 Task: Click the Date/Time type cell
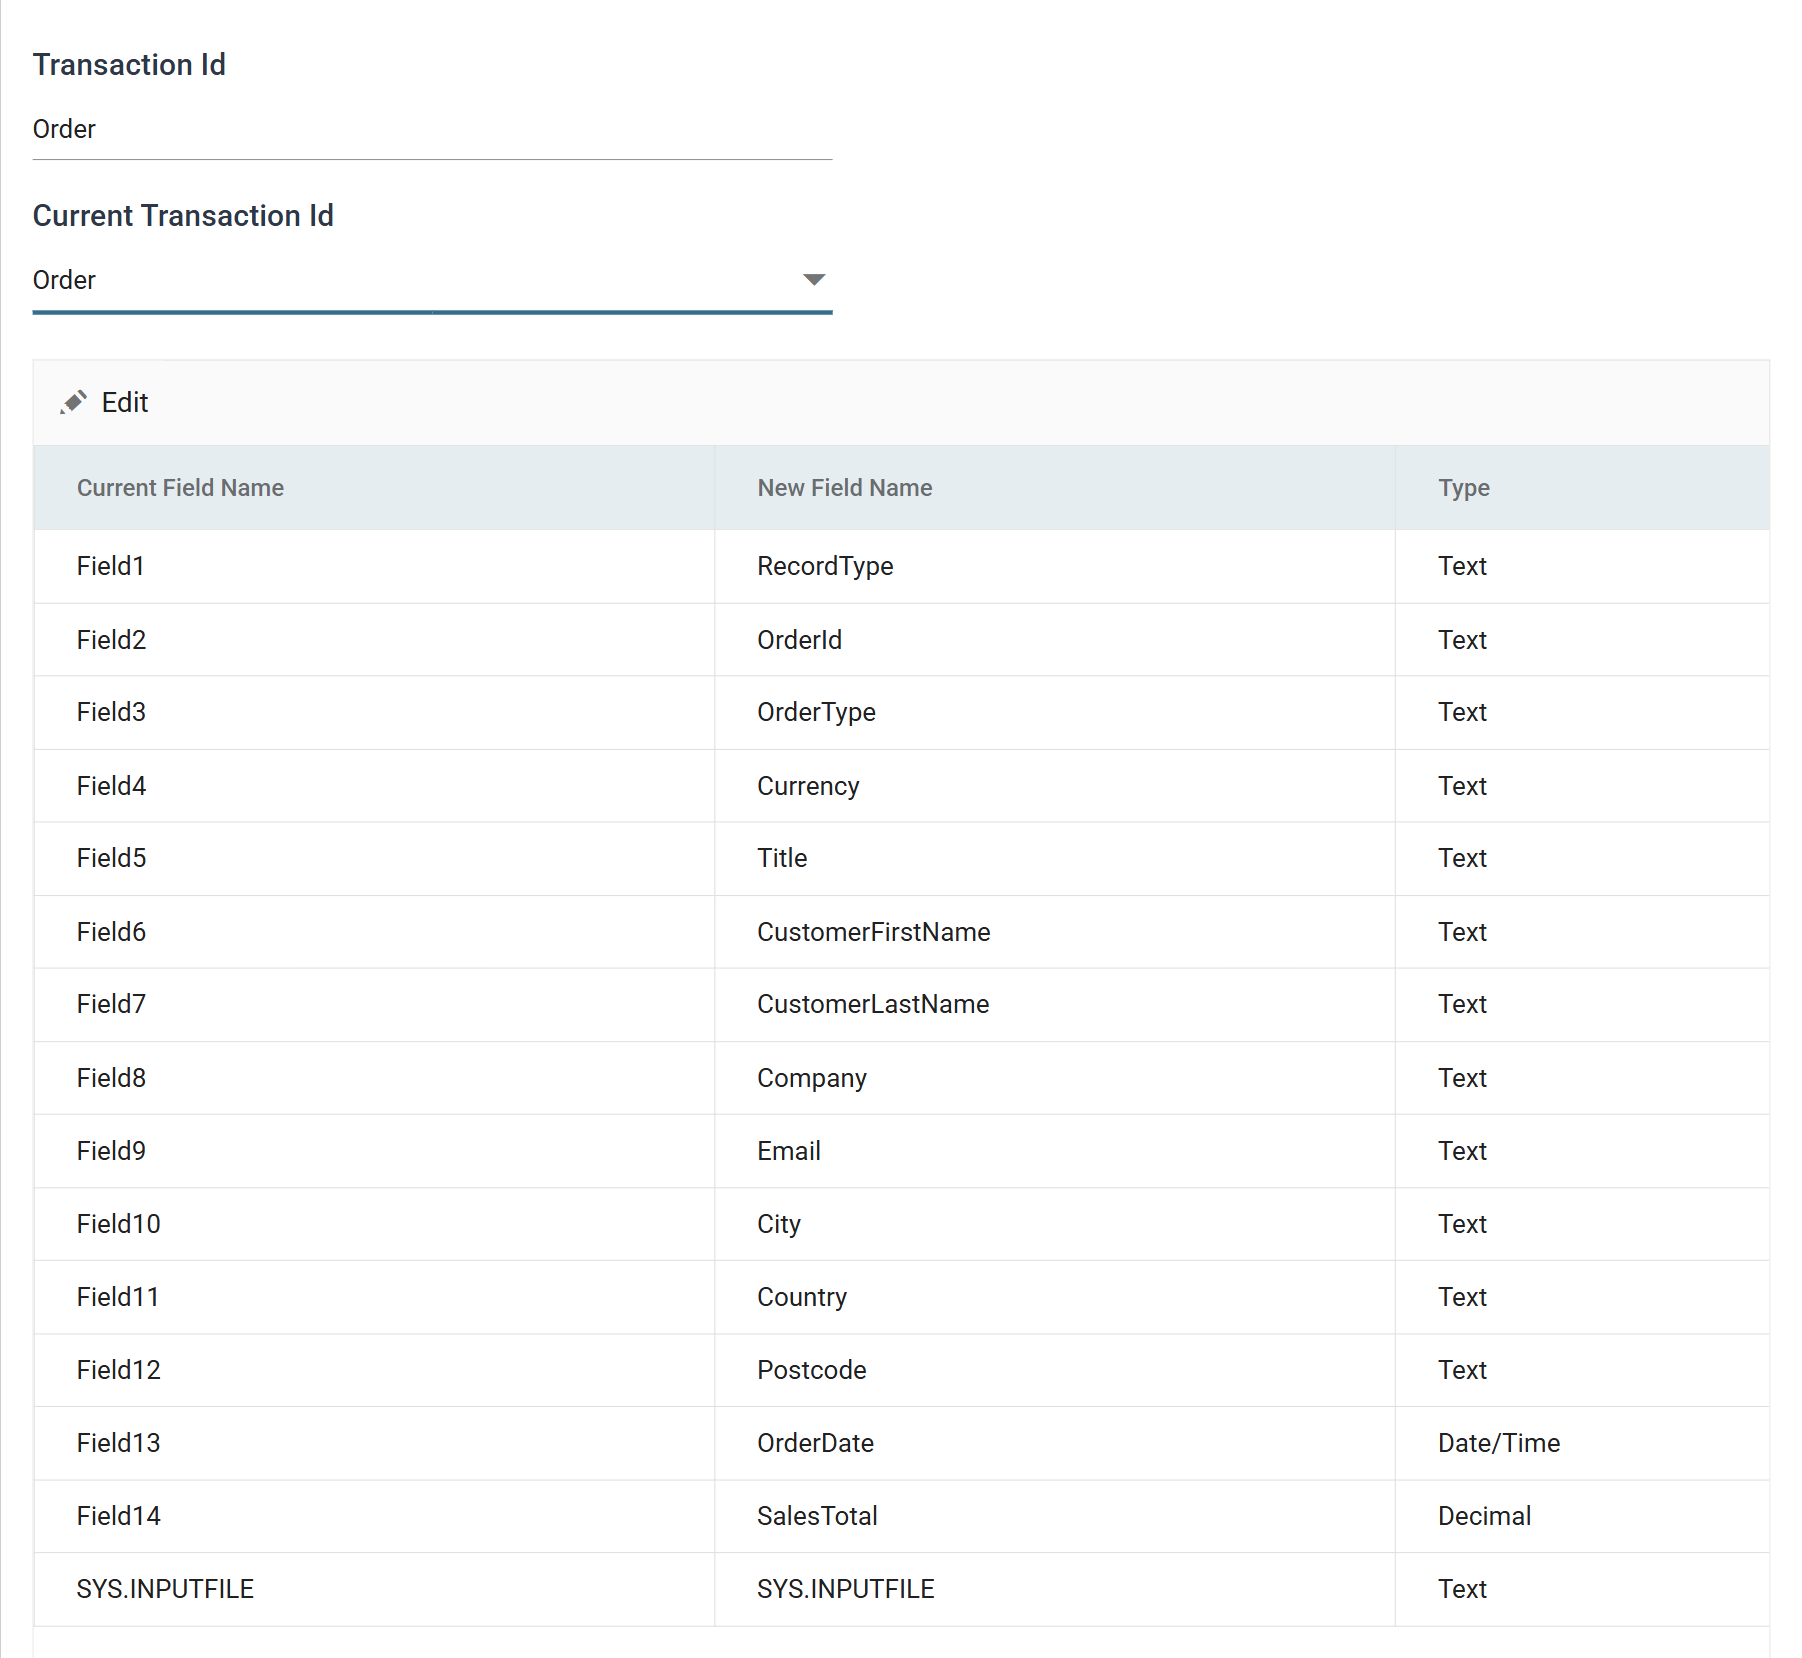click(1582, 1443)
